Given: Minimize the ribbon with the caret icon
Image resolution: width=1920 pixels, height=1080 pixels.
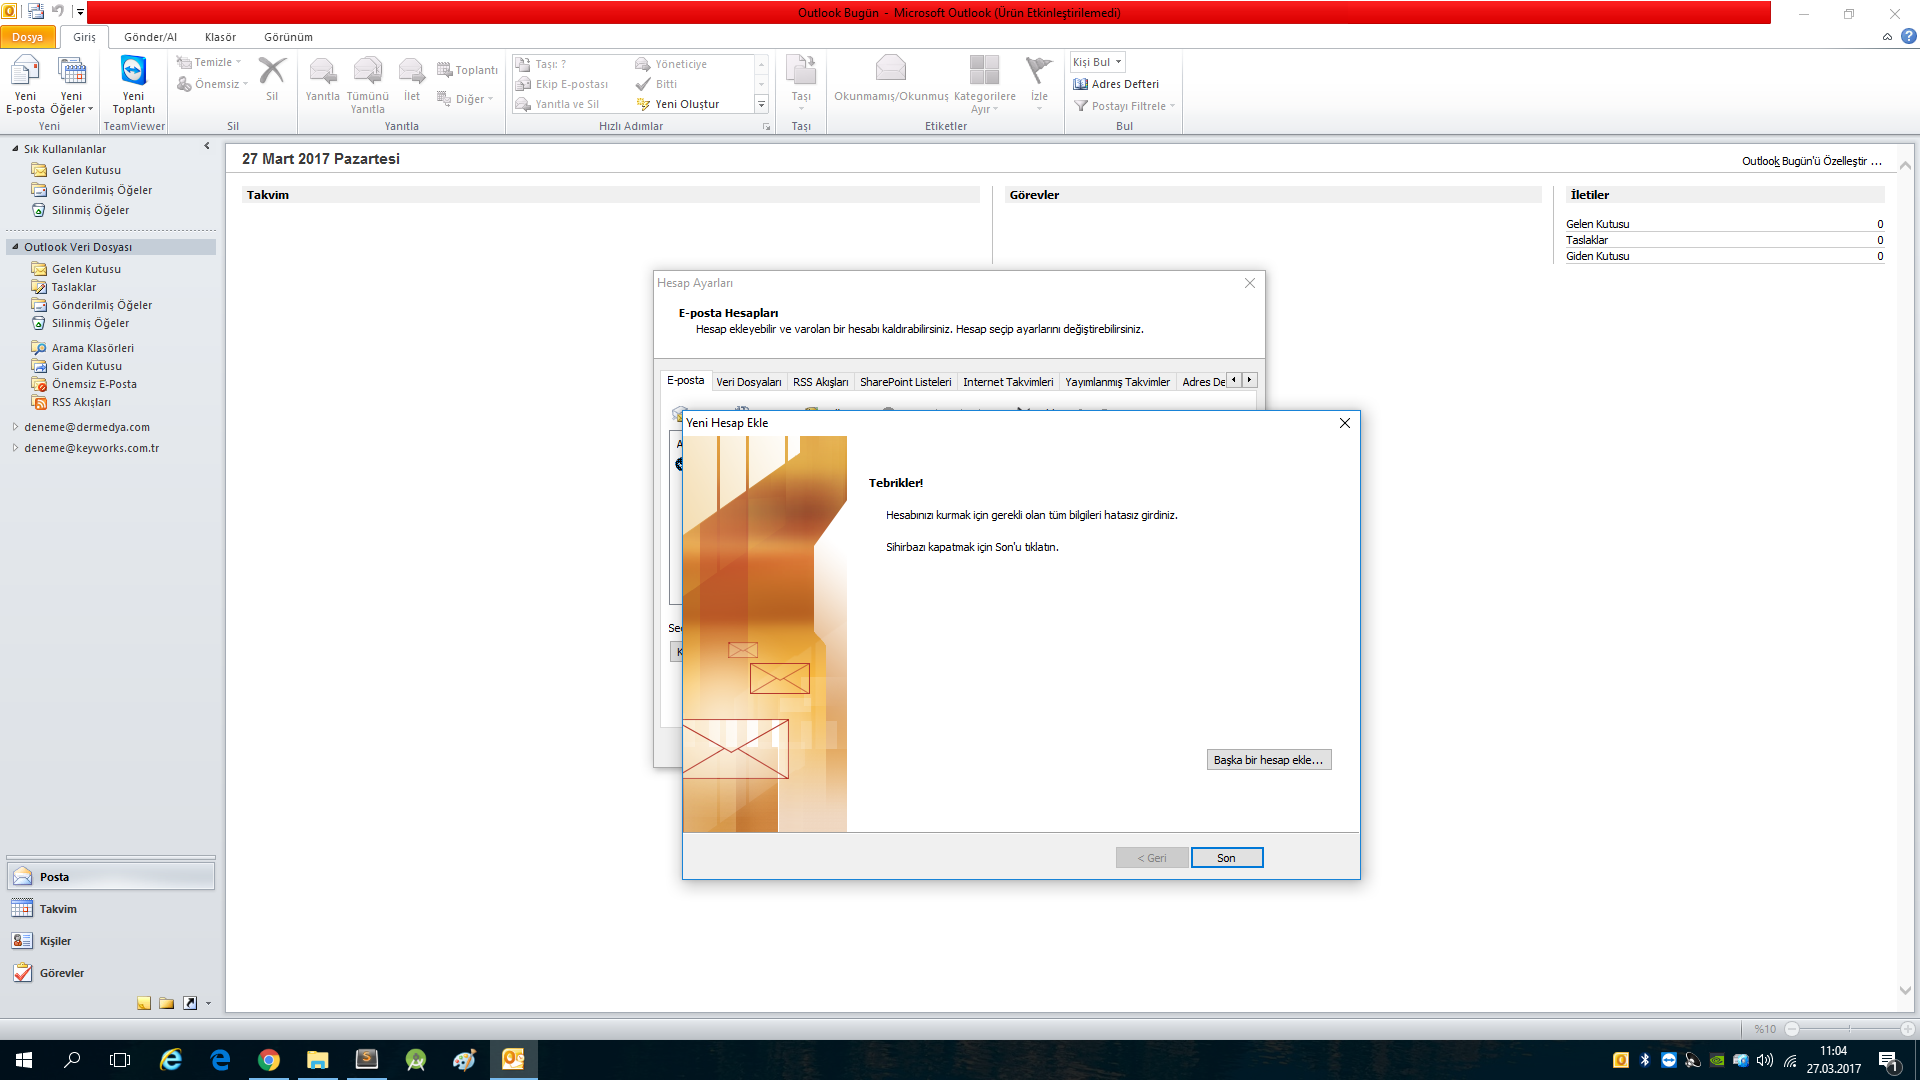Looking at the screenshot, I should [1887, 37].
